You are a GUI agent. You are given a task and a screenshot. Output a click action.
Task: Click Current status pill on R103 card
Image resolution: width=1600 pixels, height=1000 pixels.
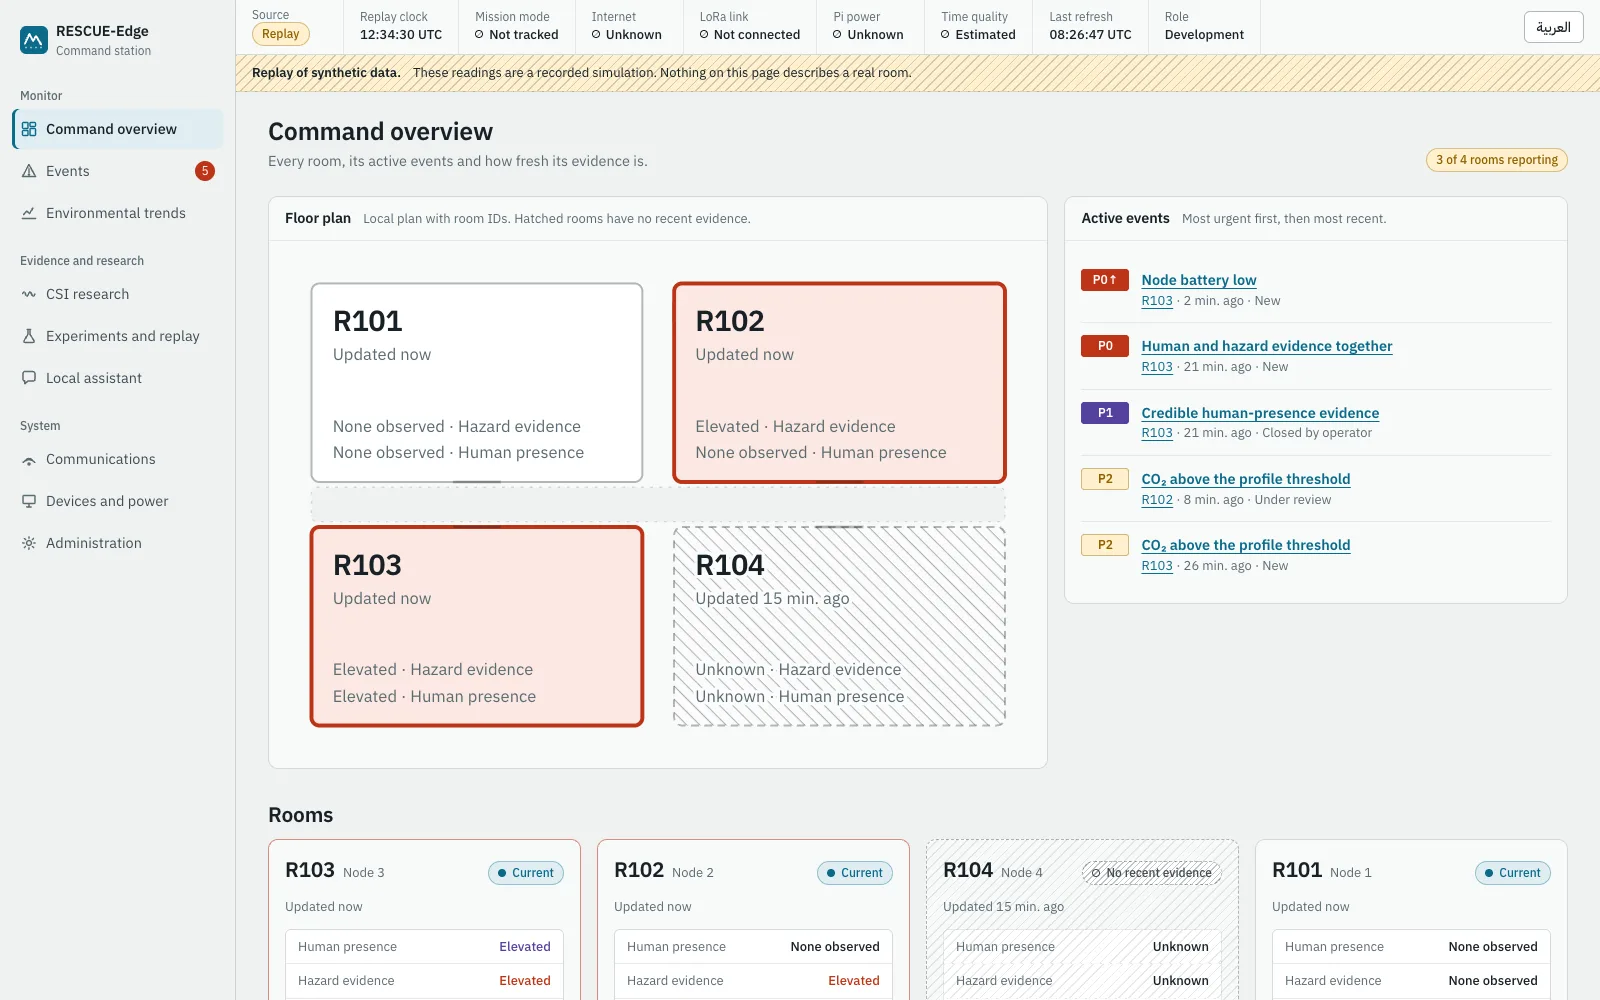[x=526, y=873]
